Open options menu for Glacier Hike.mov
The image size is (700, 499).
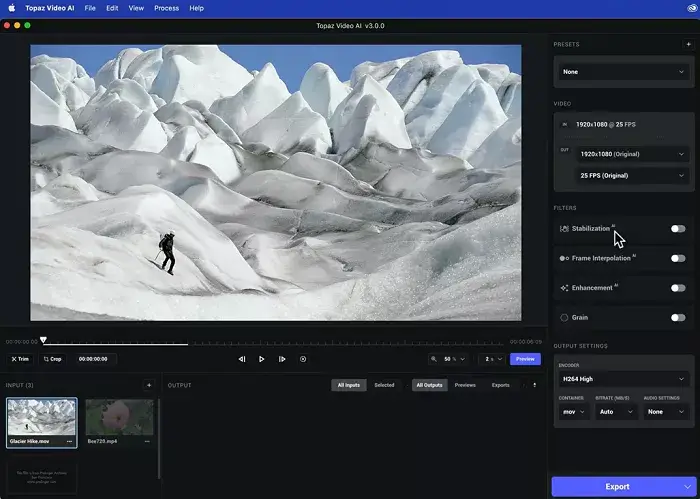69,441
